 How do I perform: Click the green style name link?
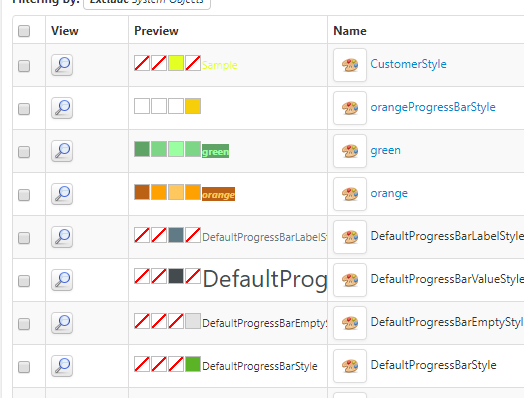(x=385, y=150)
